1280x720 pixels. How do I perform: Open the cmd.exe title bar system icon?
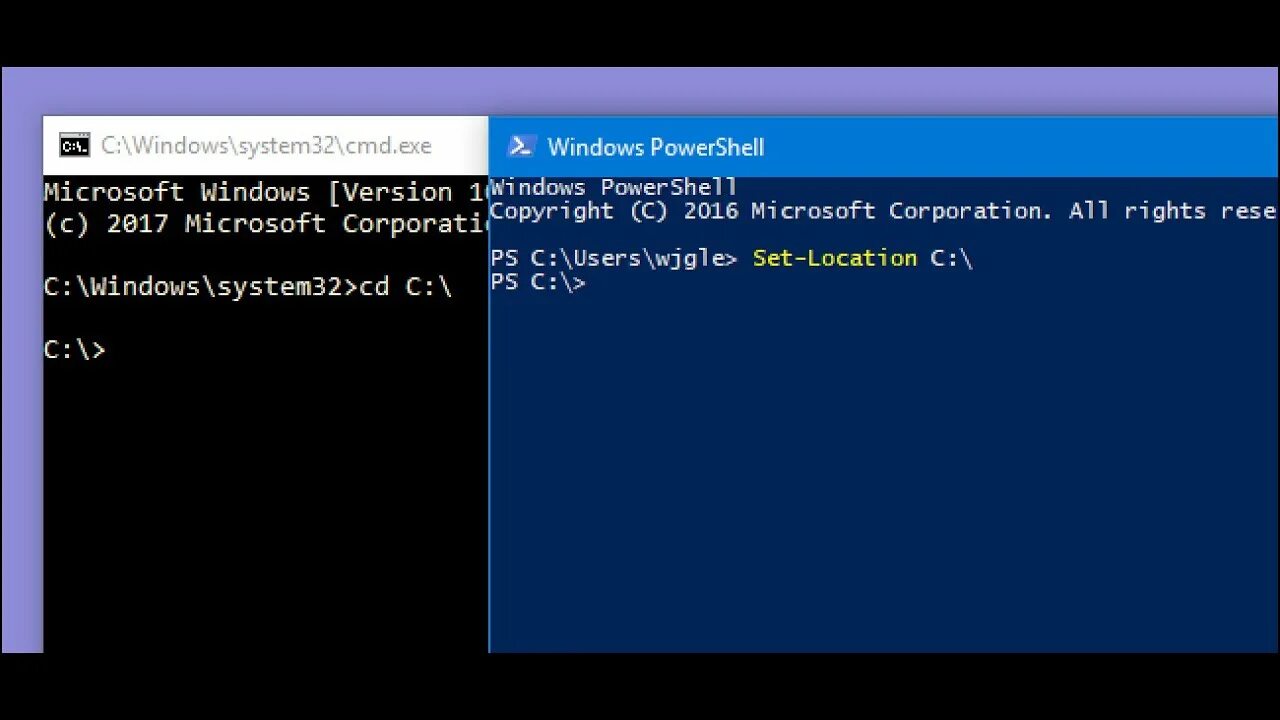tap(74, 145)
